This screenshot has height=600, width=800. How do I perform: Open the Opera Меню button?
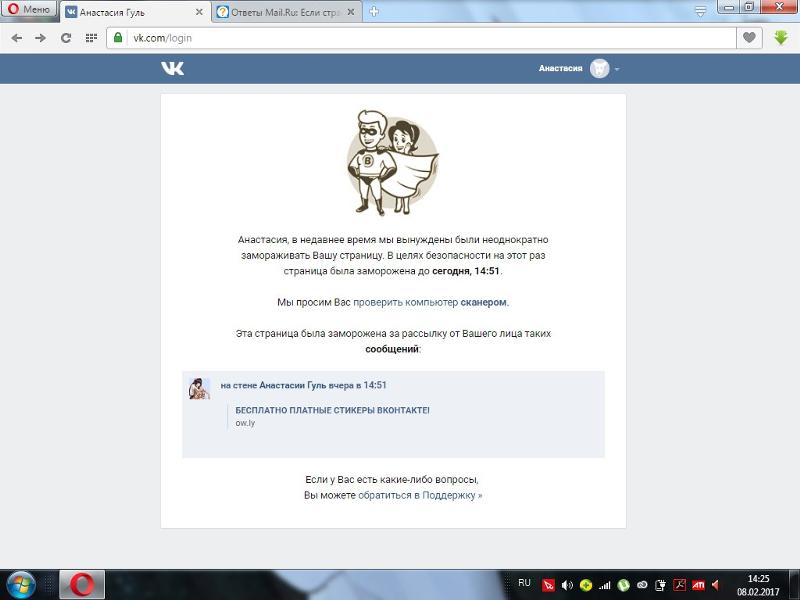29,11
